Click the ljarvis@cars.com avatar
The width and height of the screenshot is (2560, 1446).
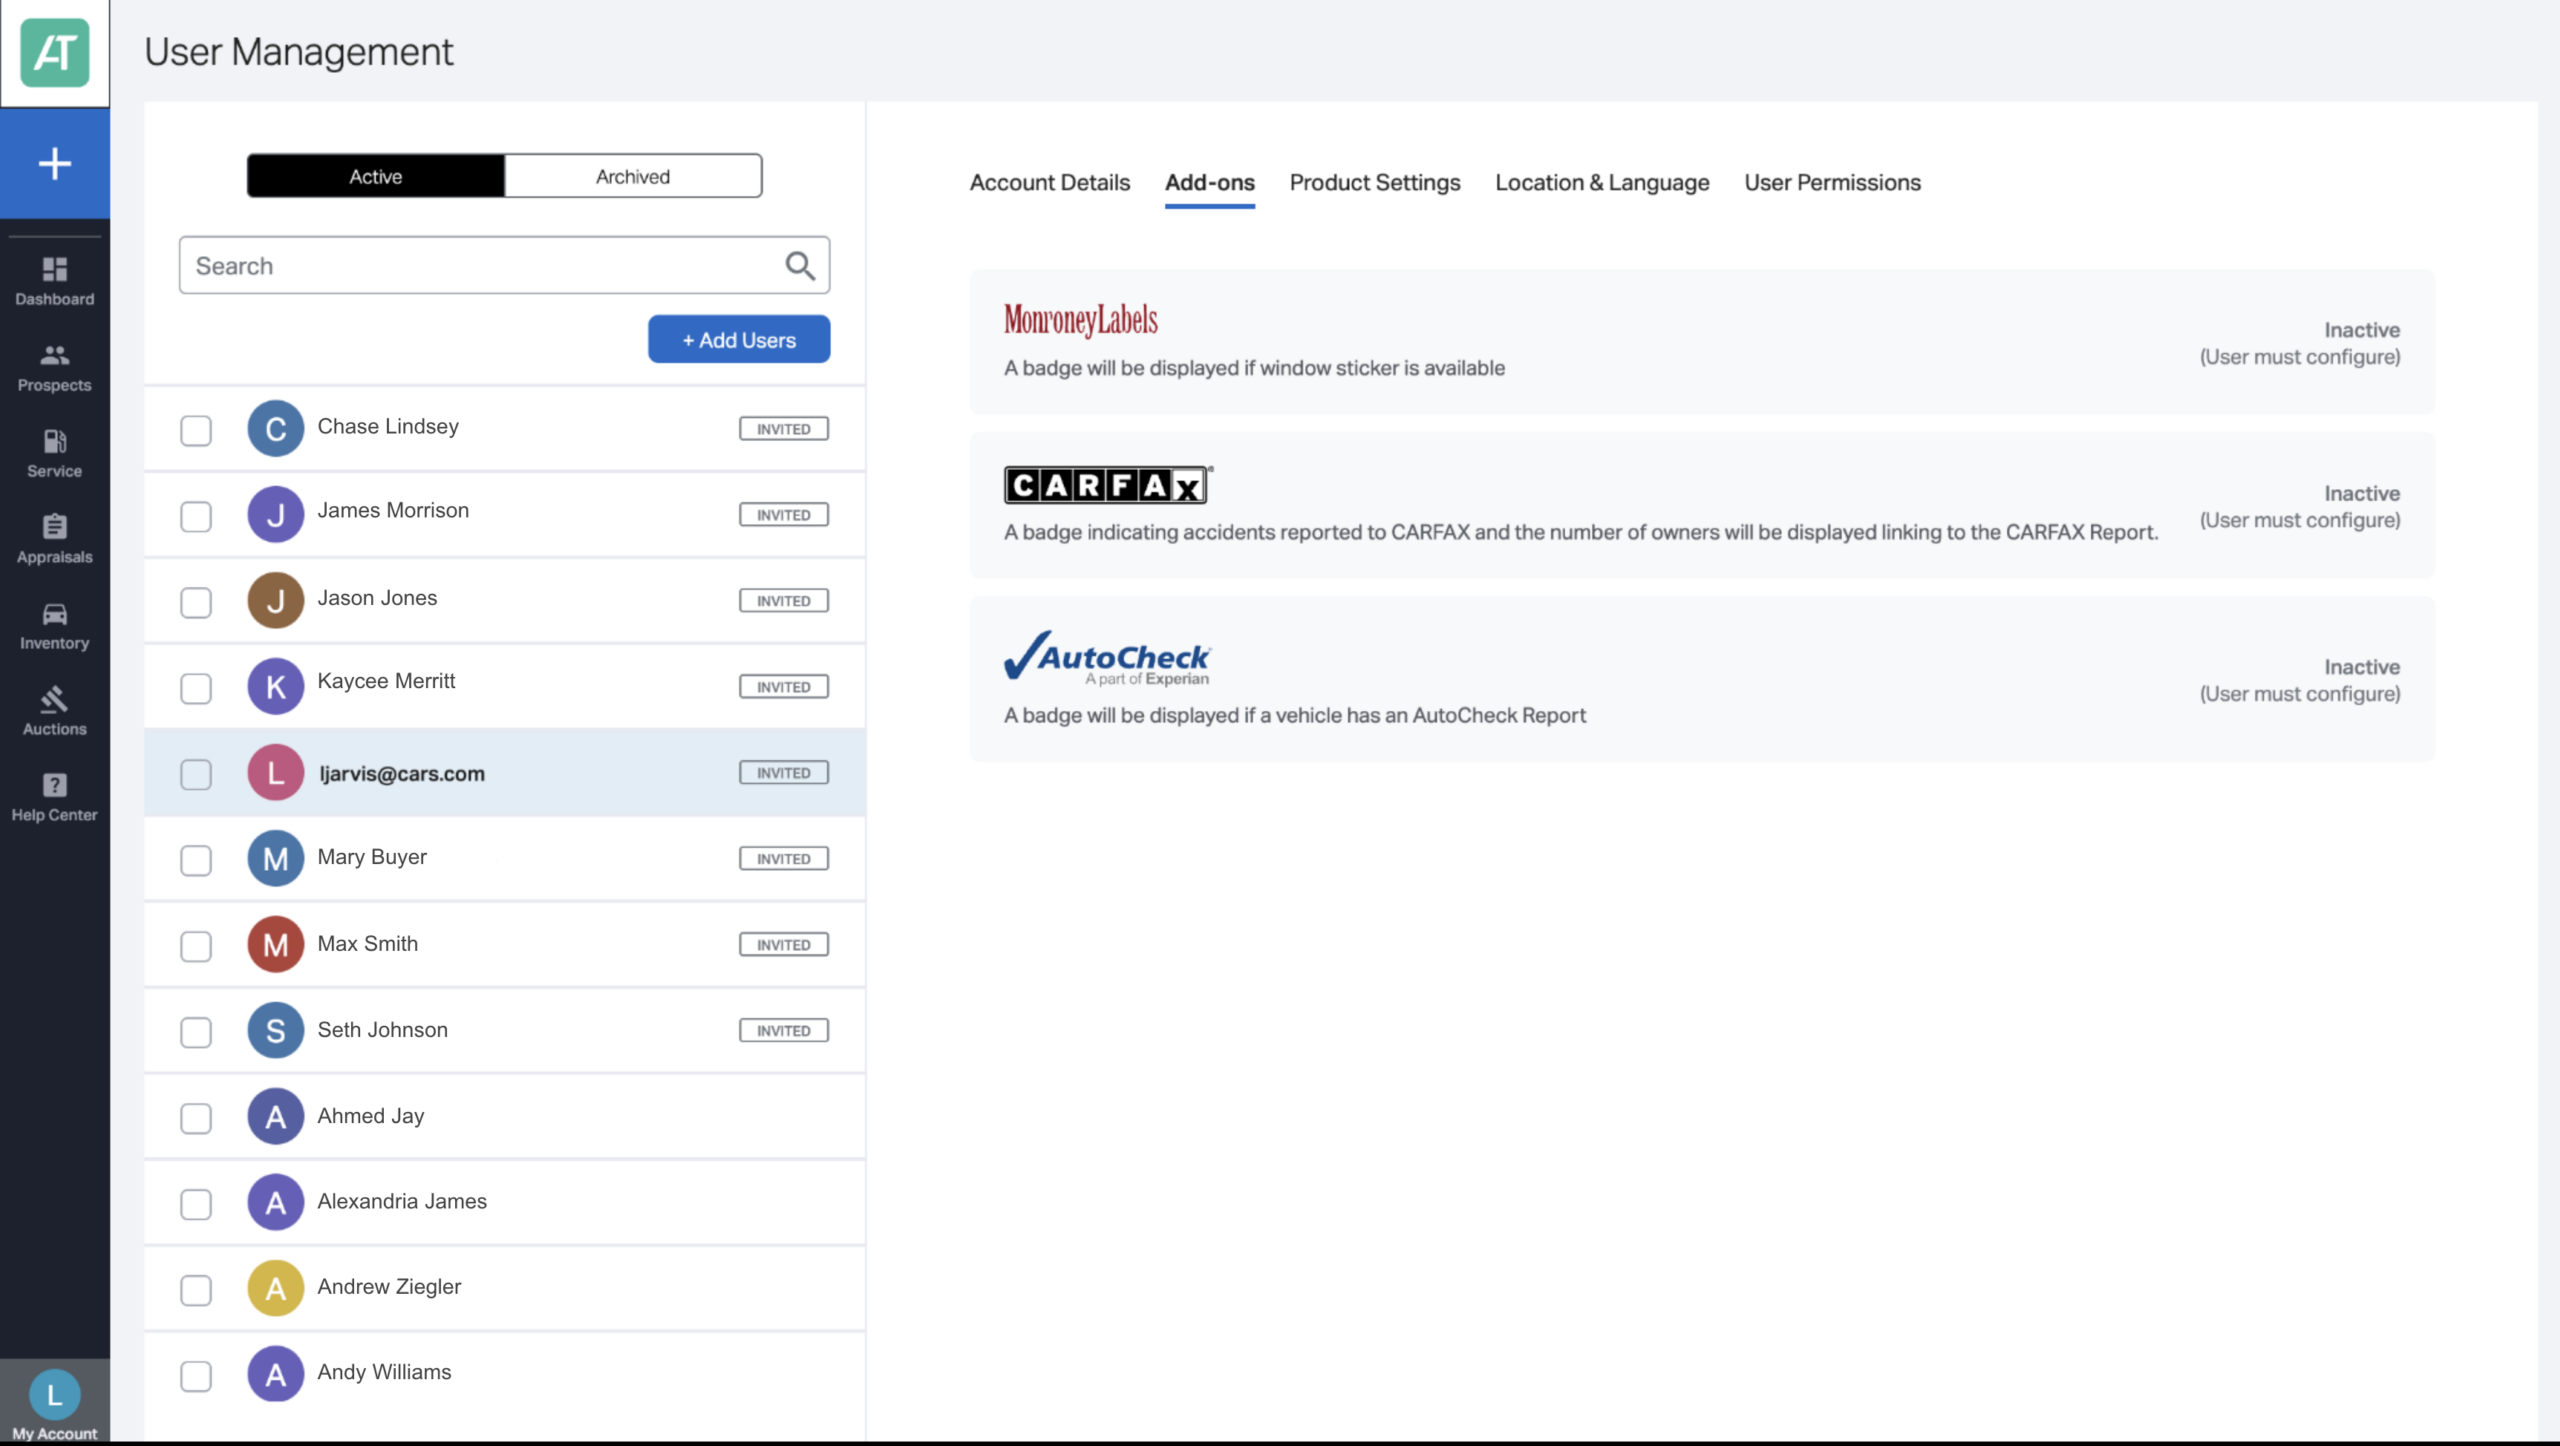pos(276,773)
